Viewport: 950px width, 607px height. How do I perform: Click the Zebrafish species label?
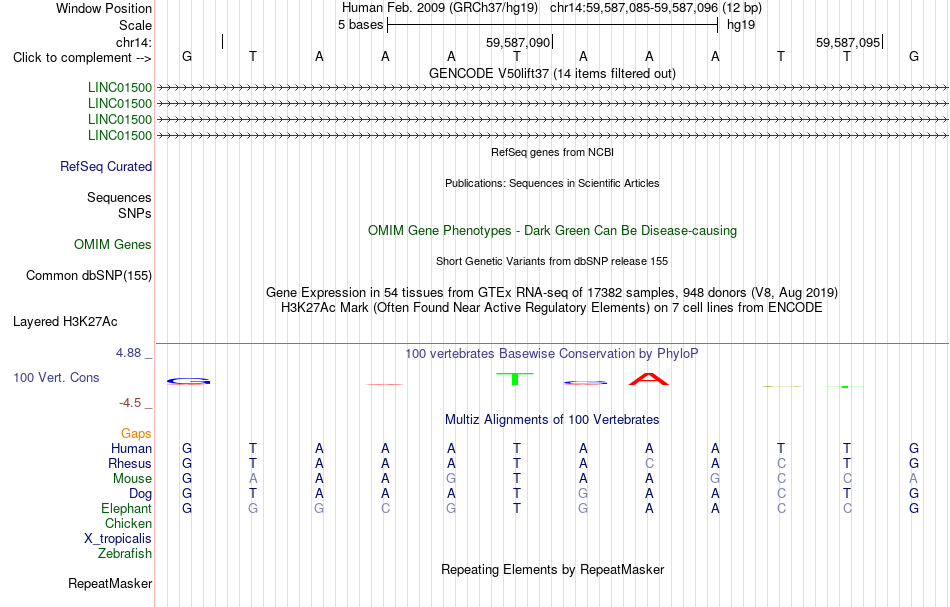coord(125,554)
